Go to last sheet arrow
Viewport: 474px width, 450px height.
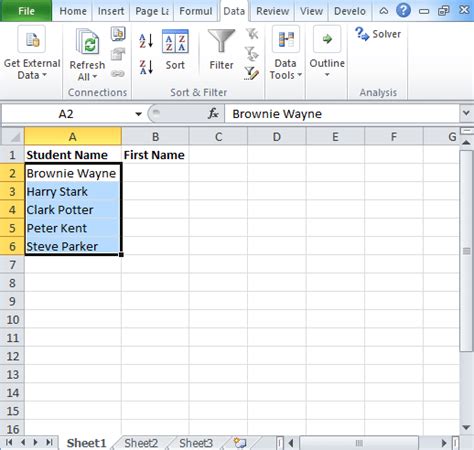49,443
